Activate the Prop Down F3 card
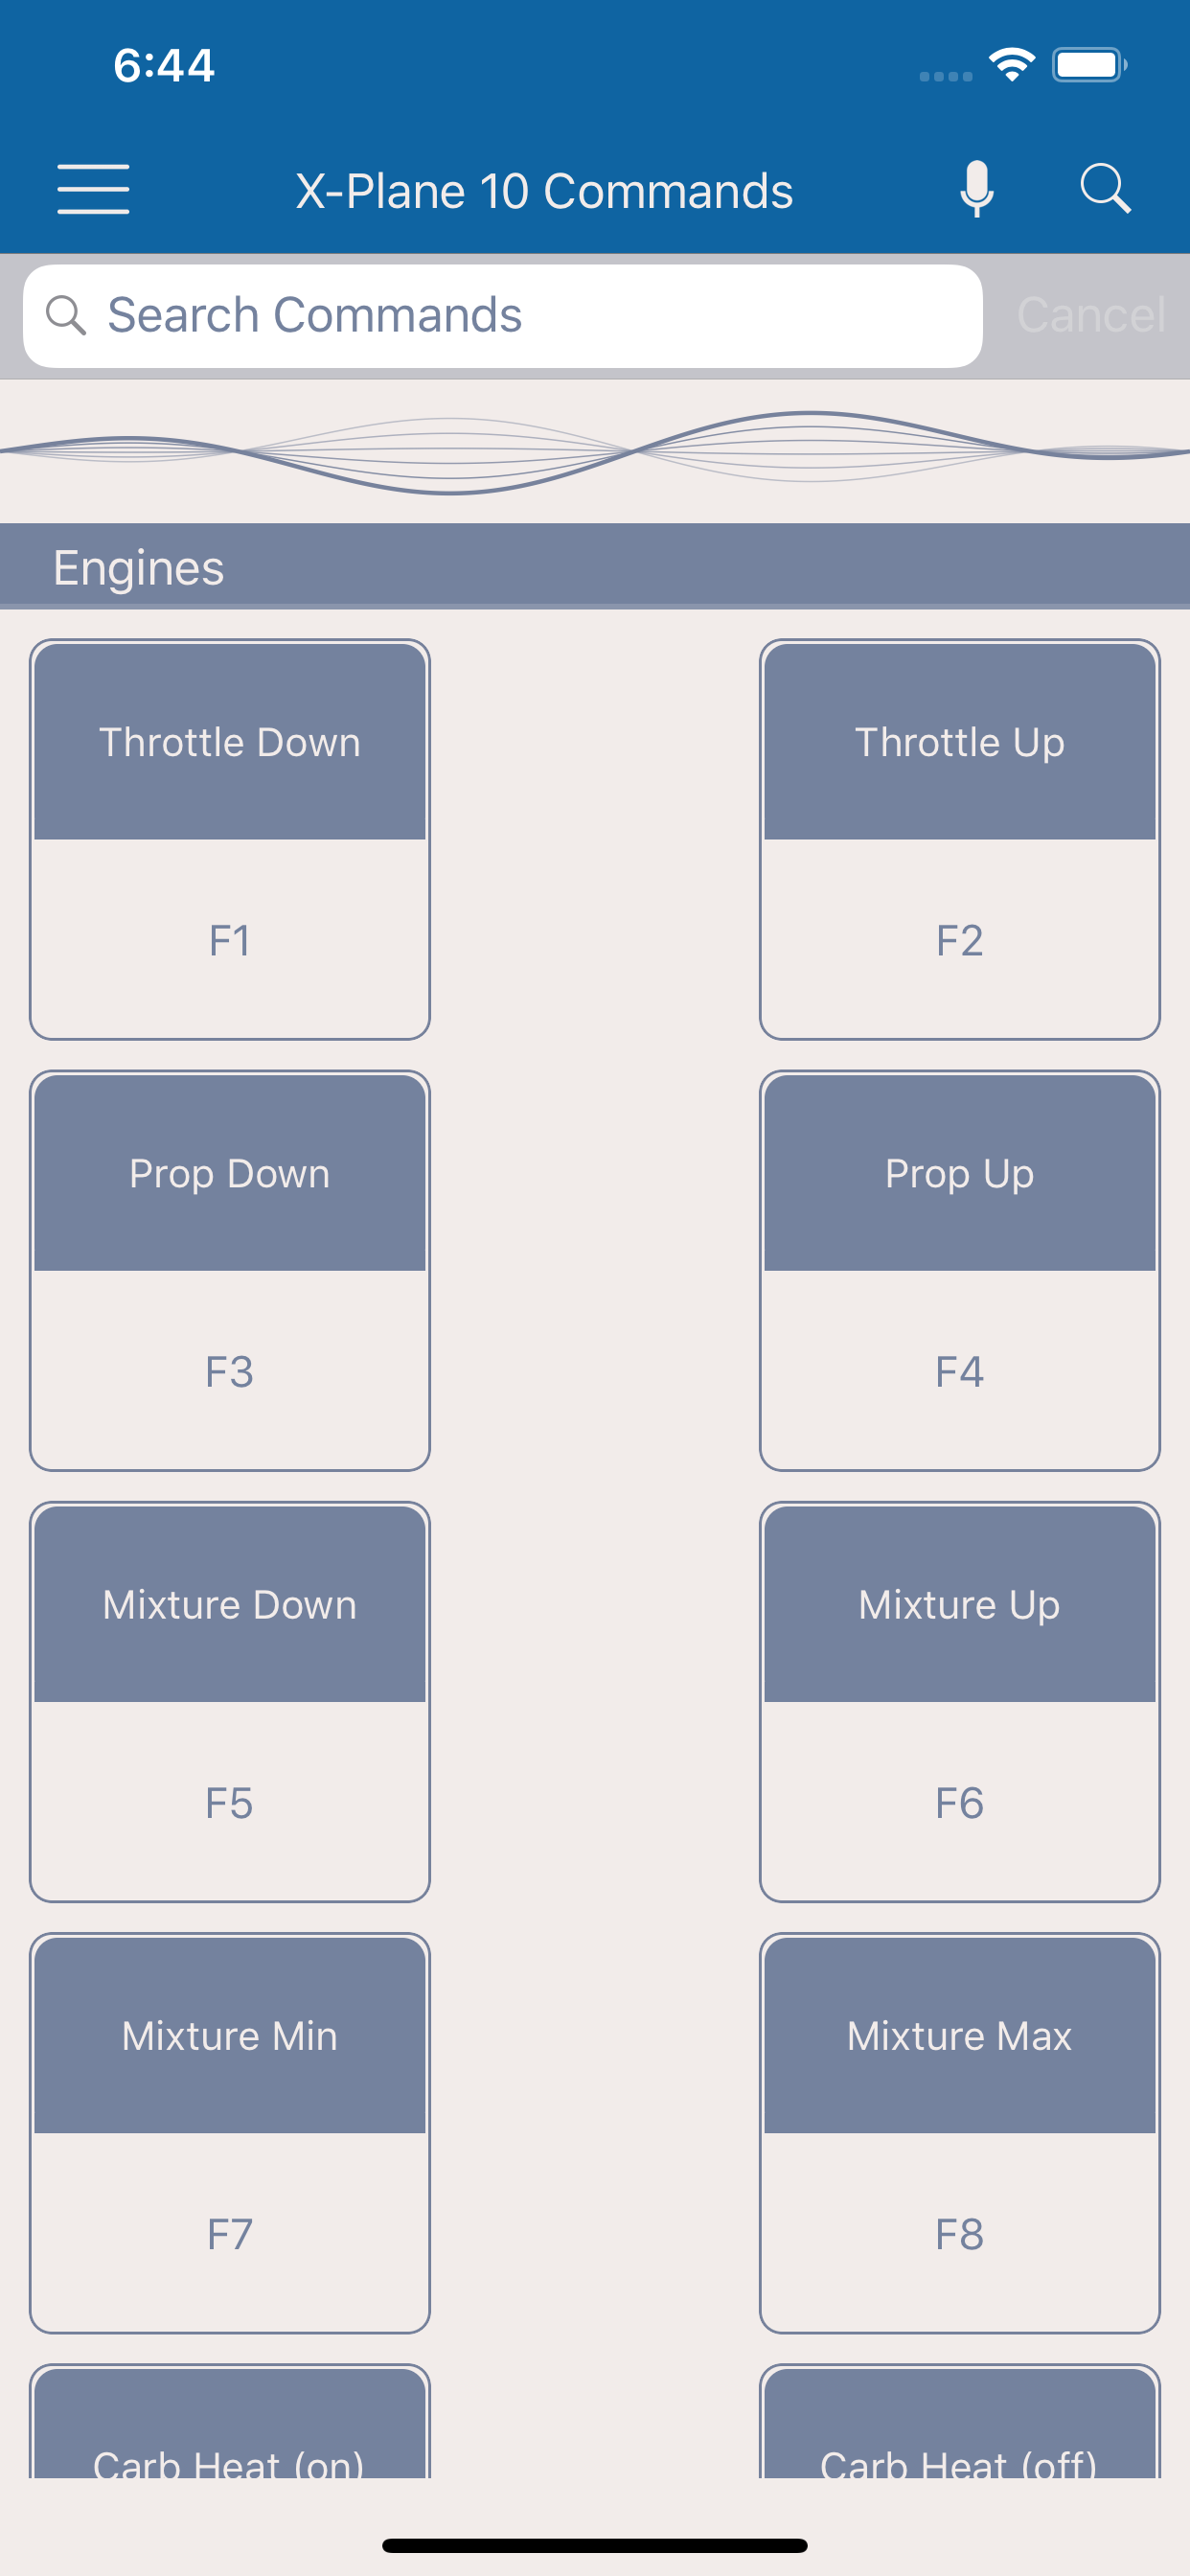Viewport: 1190px width, 2576px height. pyautogui.click(x=230, y=1271)
